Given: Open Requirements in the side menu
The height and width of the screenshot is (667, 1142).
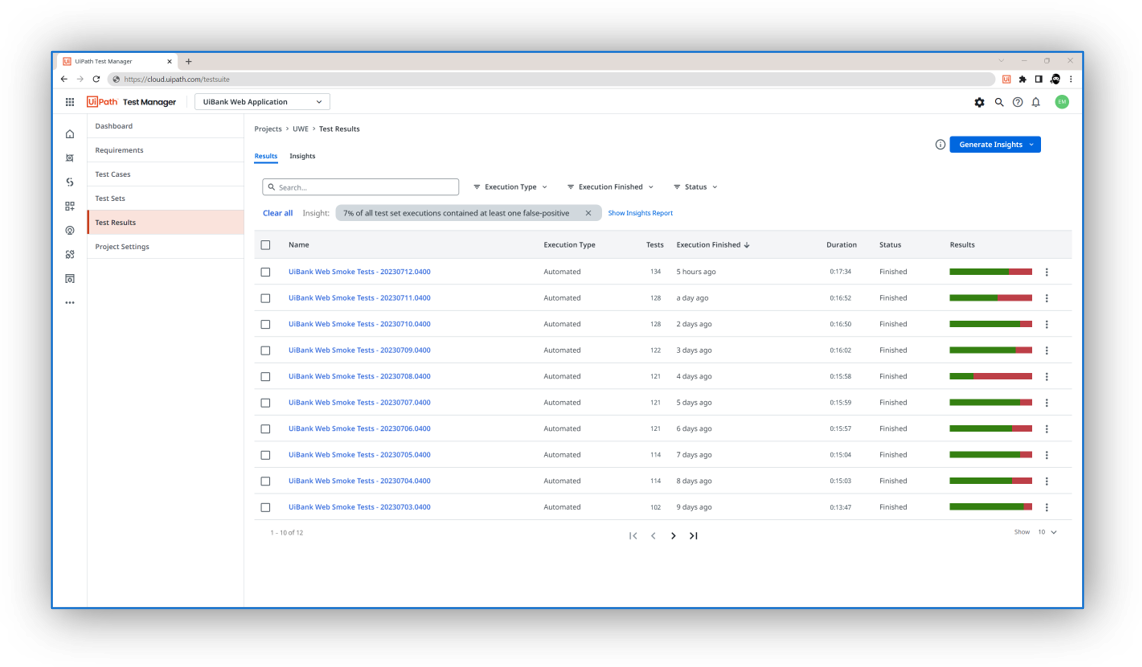Looking at the screenshot, I should 165,150.
